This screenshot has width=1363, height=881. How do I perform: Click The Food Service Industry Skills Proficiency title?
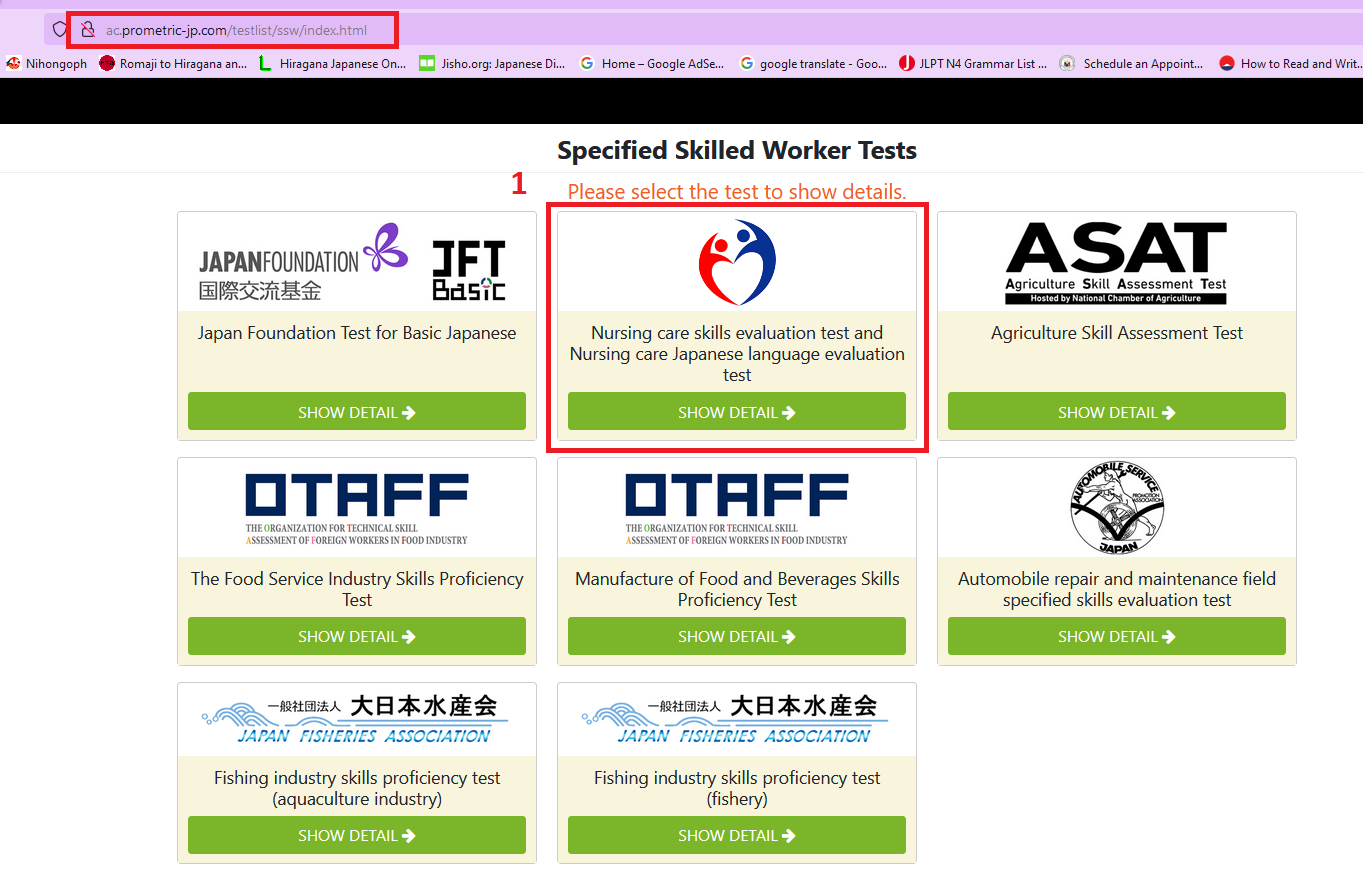click(x=357, y=589)
